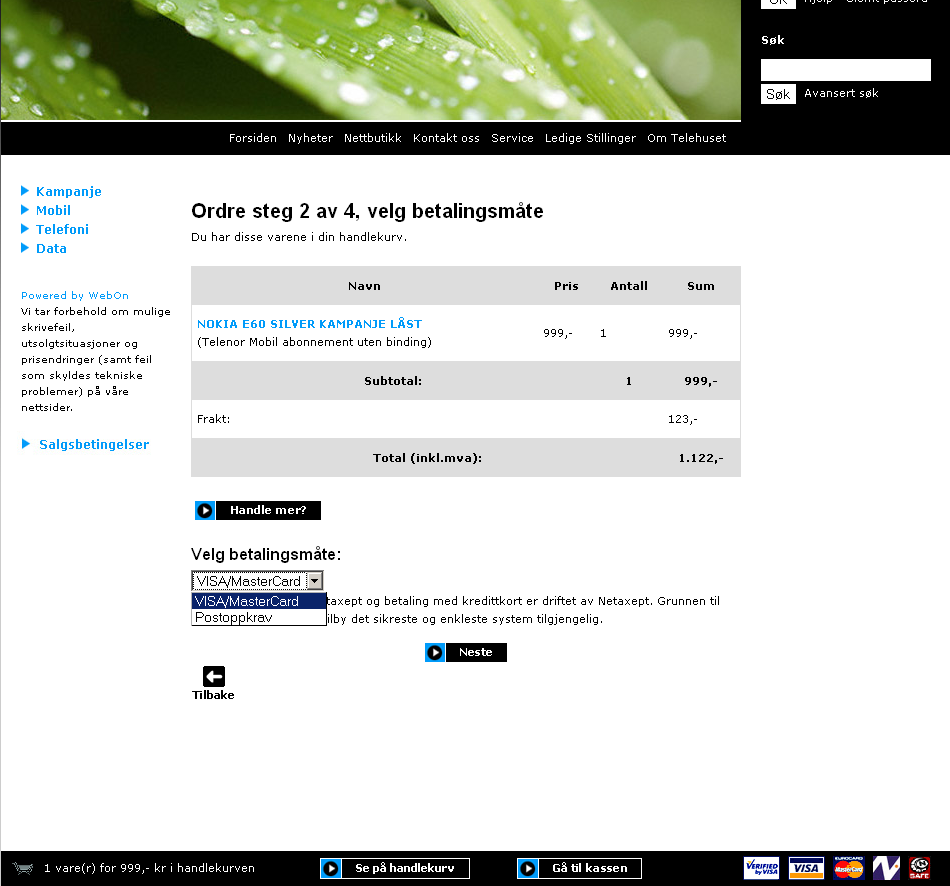This screenshot has width=950, height=886.
Task: Click the triangle bullet next to Kampanje
Action: point(25,191)
